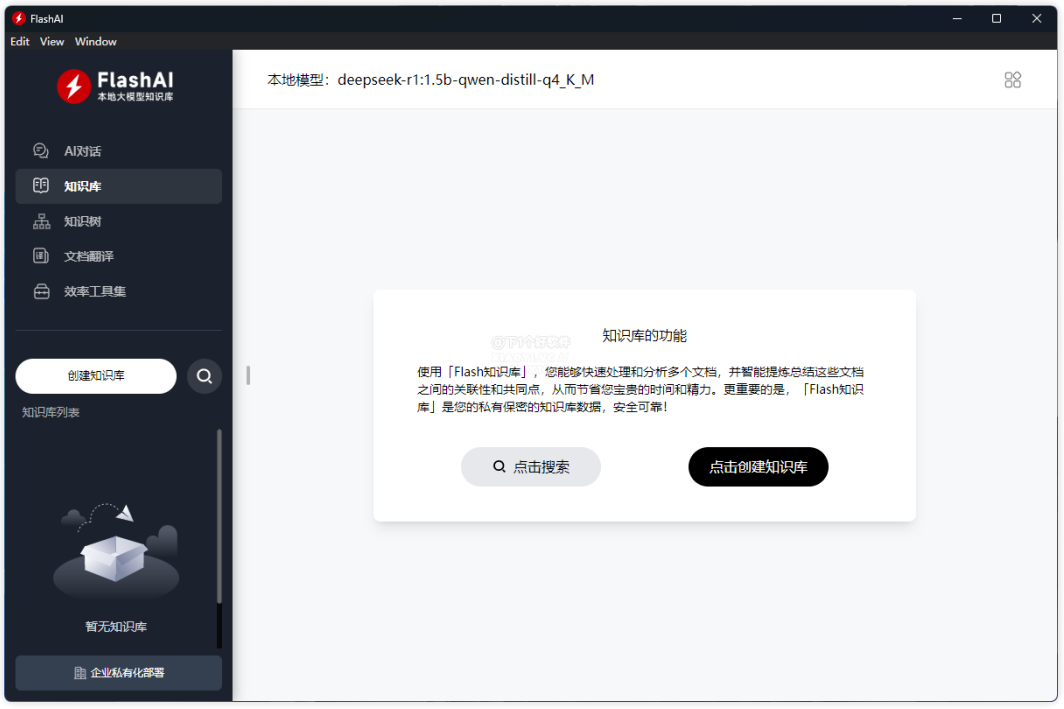Open the View menu
Image resolution: width=1064 pixels, height=709 pixels.
point(52,42)
